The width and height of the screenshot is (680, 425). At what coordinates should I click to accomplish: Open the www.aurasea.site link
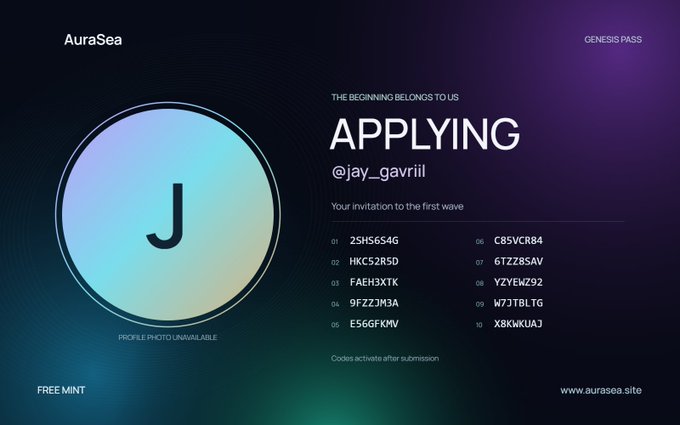[x=601, y=390]
